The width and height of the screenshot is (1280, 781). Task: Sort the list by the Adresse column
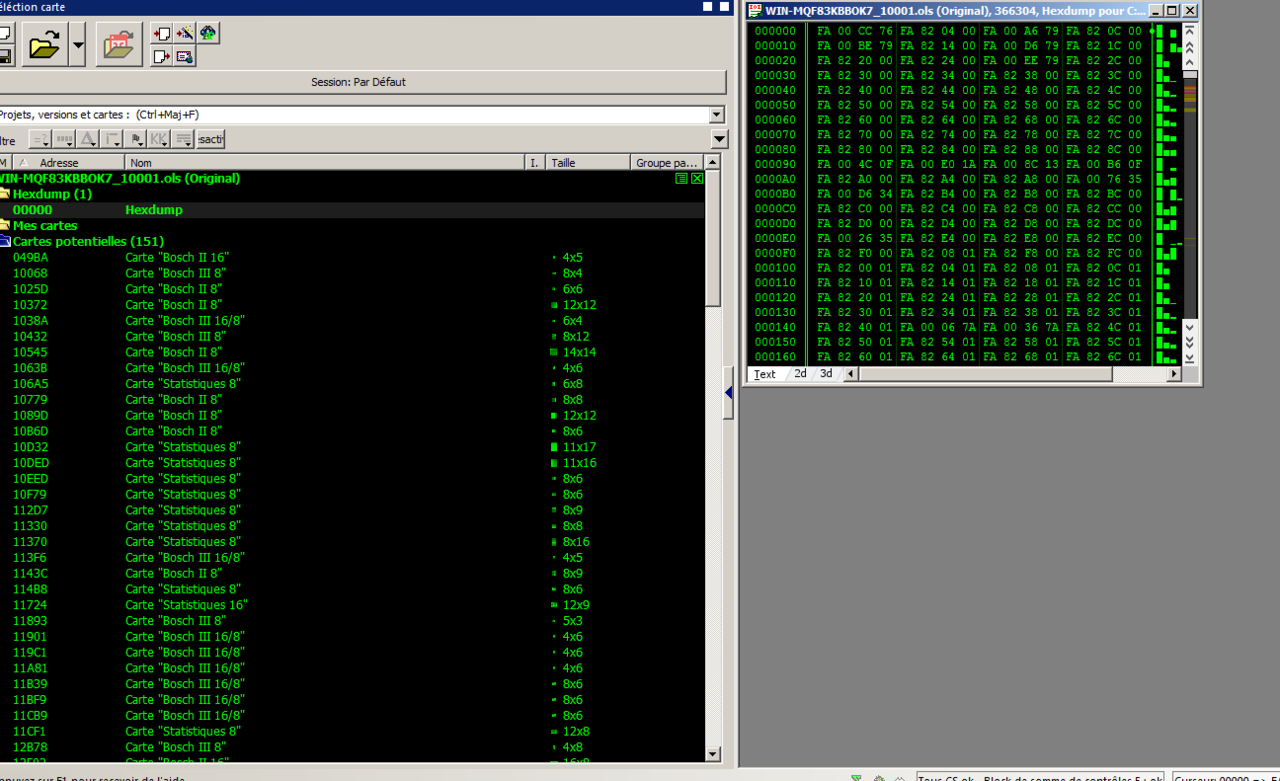[67, 162]
